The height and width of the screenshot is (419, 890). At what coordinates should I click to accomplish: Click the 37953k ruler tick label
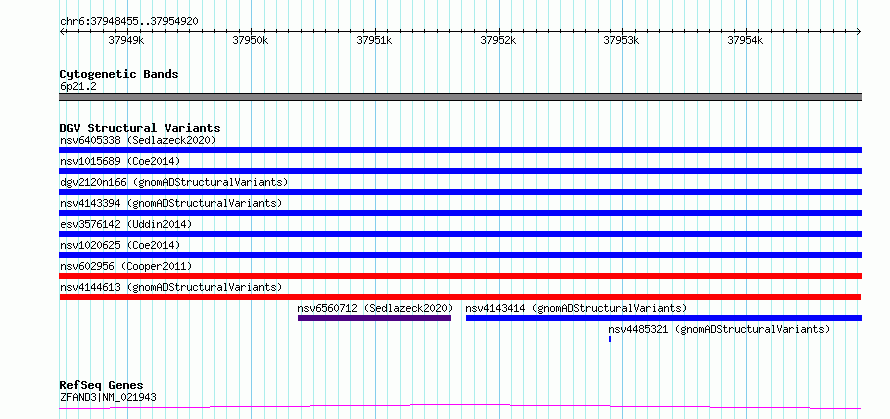tap(622, 40)
